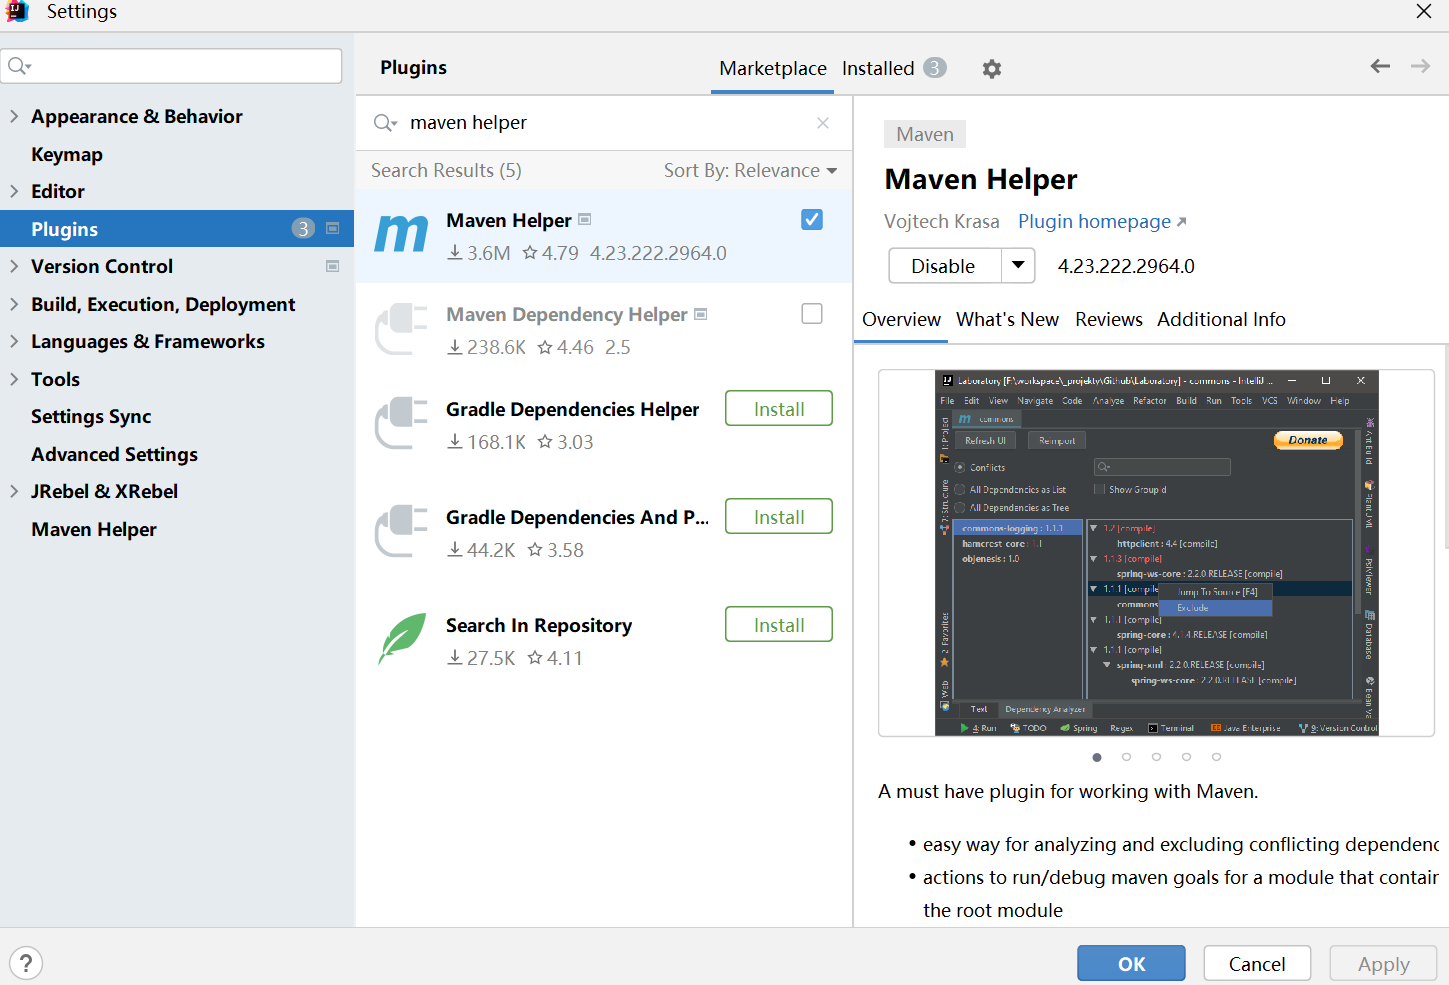The image size is (1449, 985).
Task: Select the second screenshot carousel dot
Action: (x=1126, y=757)
